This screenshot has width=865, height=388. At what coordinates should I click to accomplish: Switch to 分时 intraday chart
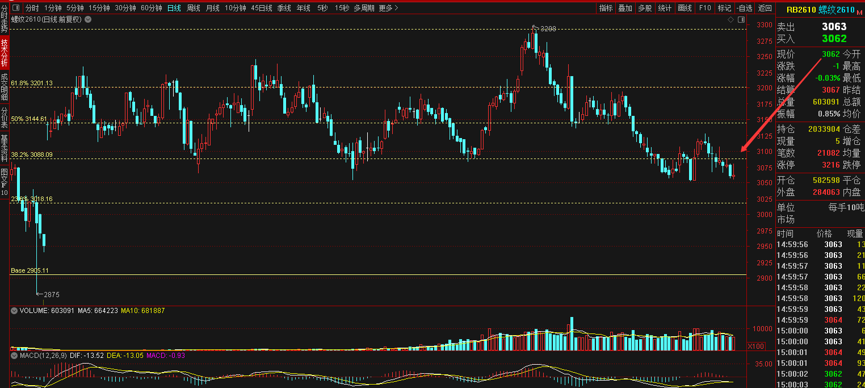[33, 8]
